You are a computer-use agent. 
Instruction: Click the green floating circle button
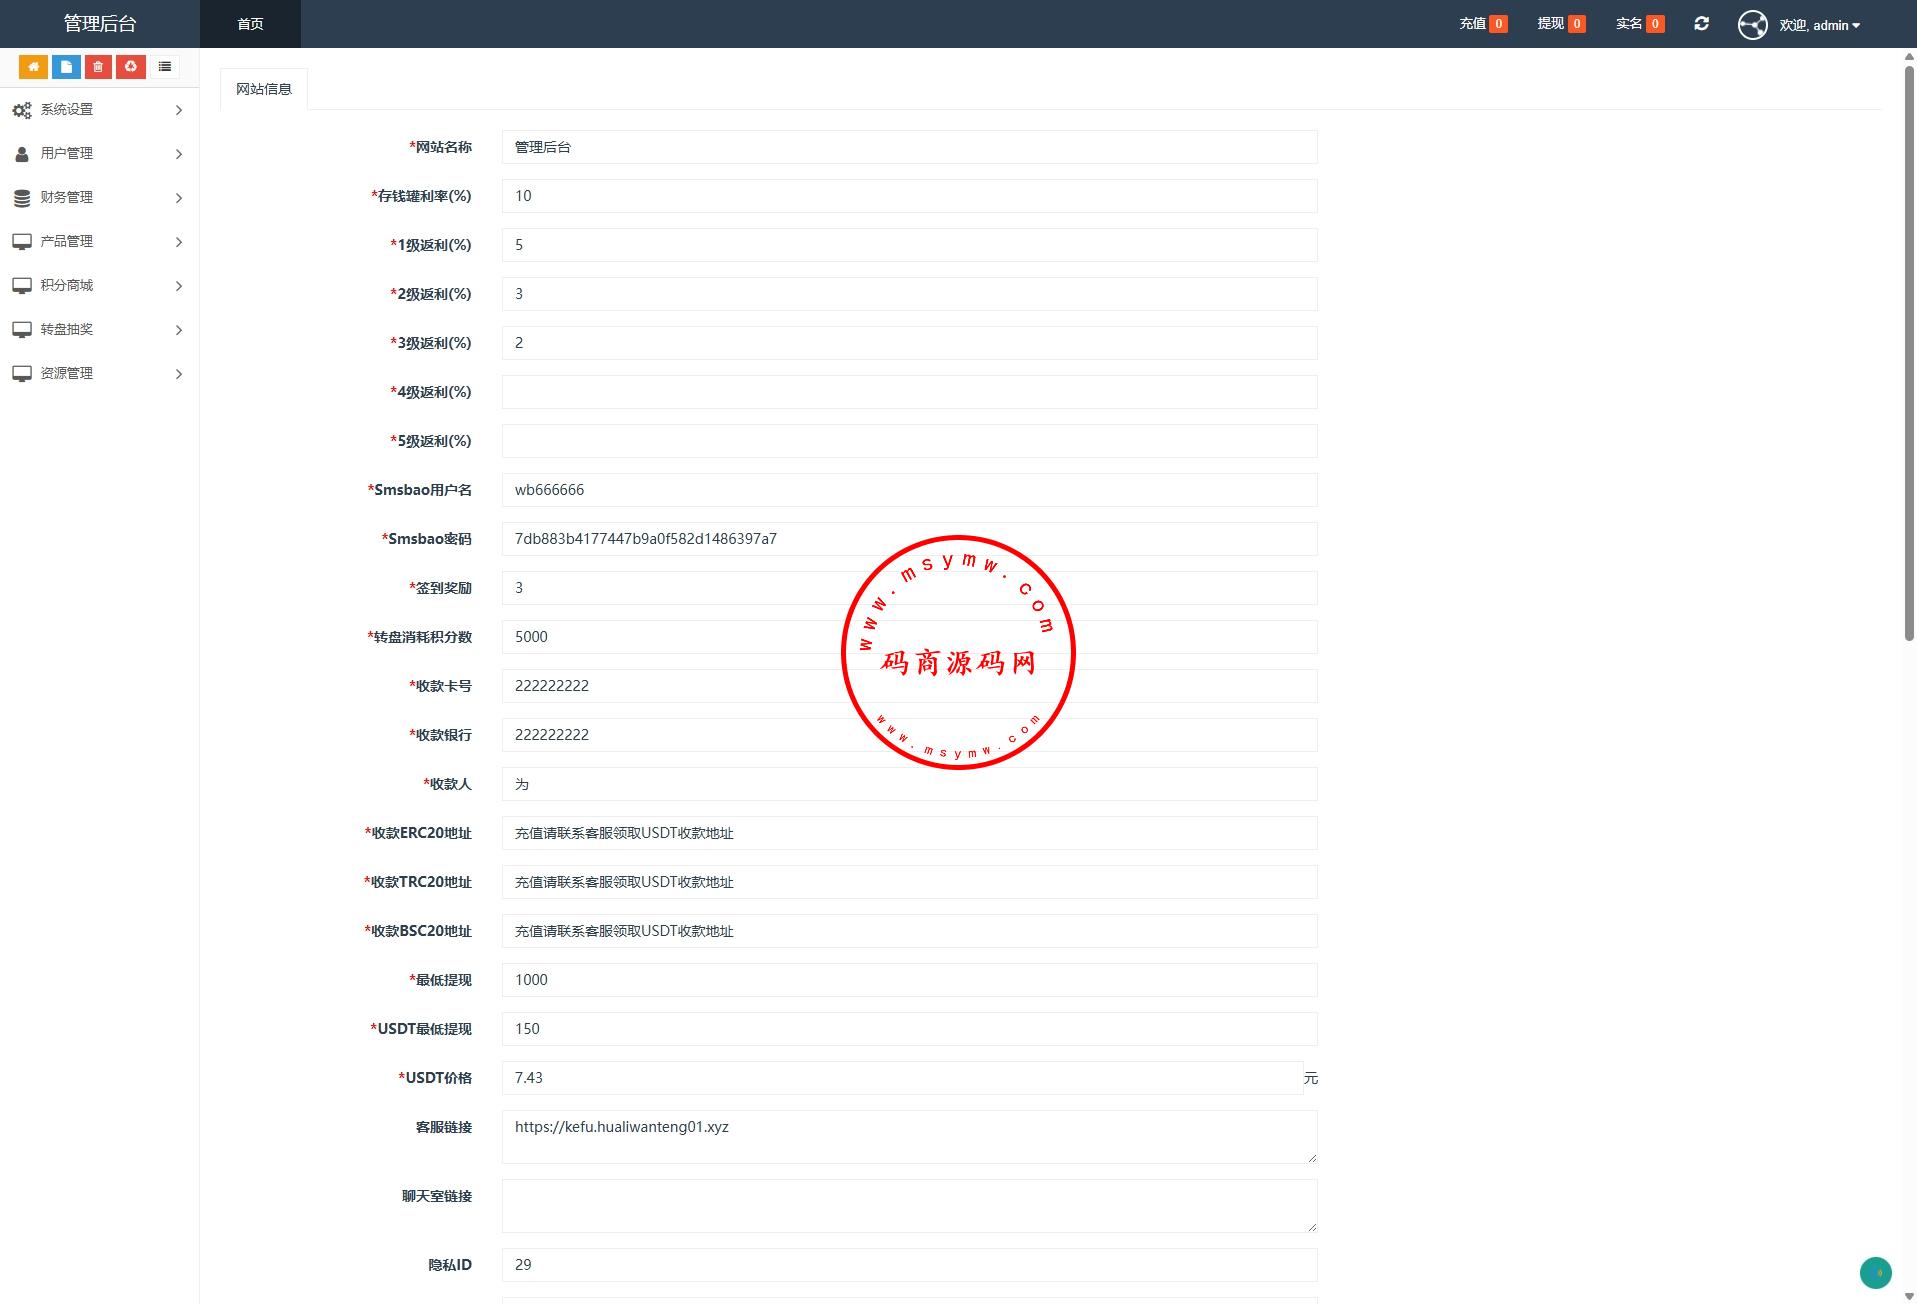tap(1875, 1273)
